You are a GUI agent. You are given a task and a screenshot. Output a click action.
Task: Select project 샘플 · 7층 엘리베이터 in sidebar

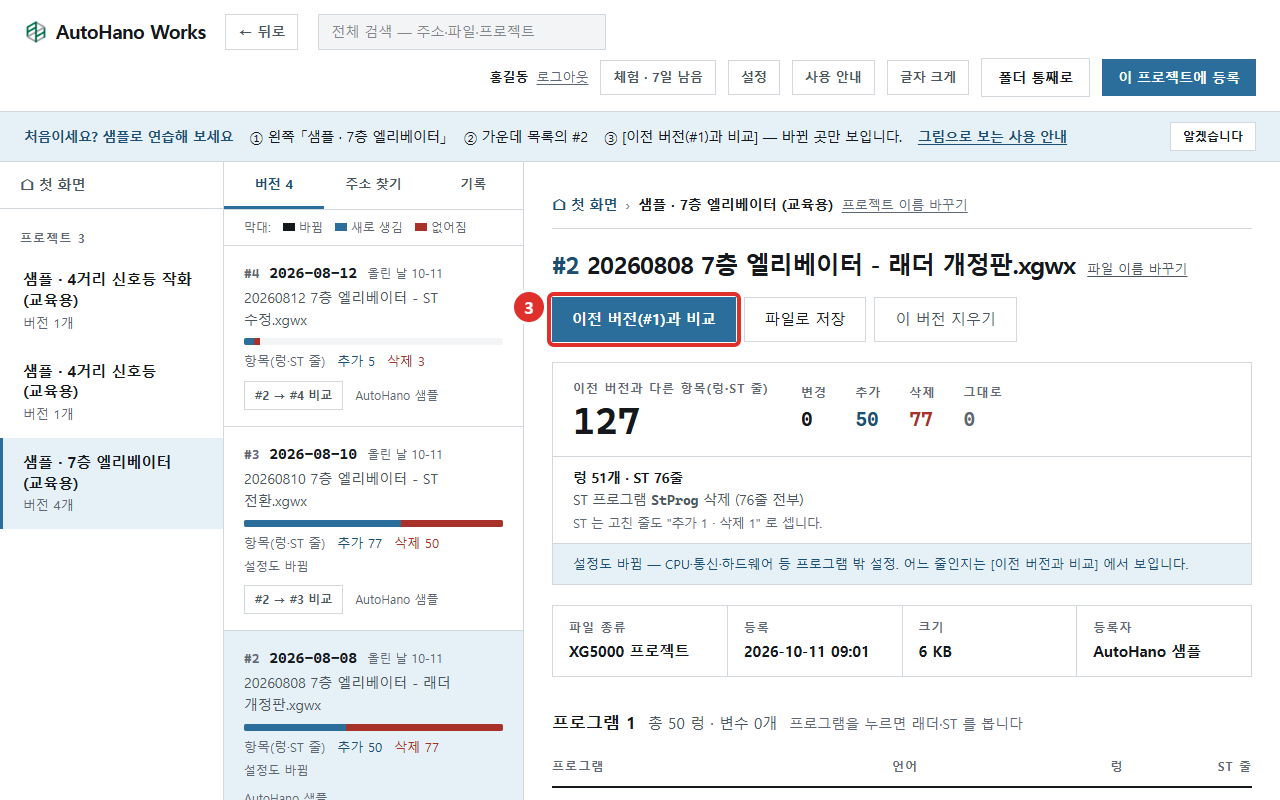111,483
